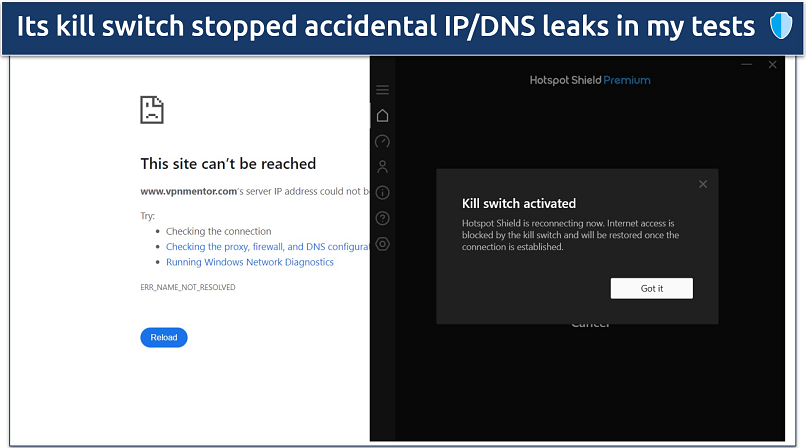The image size is (806, 448).
Task: Open the proxy, firewall, and DNS link
Action: tap(267, 247)
